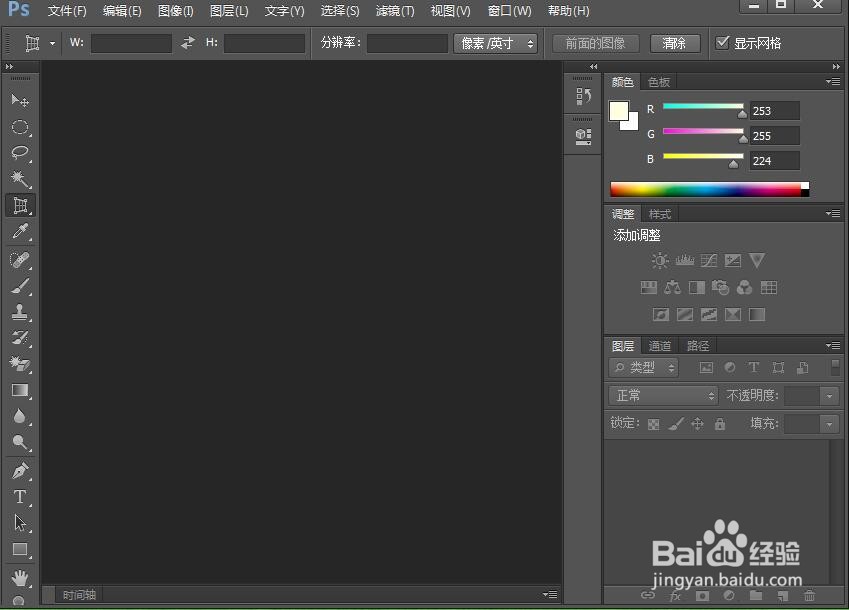Screen dimensions: 849x610
Task: Select the Clone Stamp tool
Action: tap(20, 312)
